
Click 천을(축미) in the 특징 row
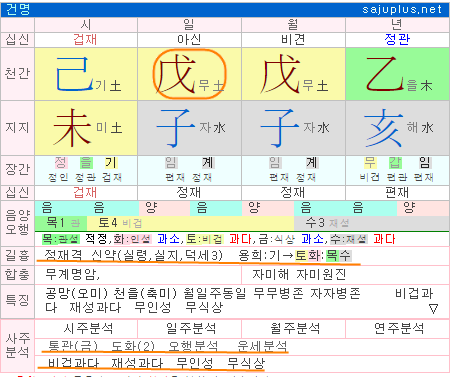[x=145, y=294]
